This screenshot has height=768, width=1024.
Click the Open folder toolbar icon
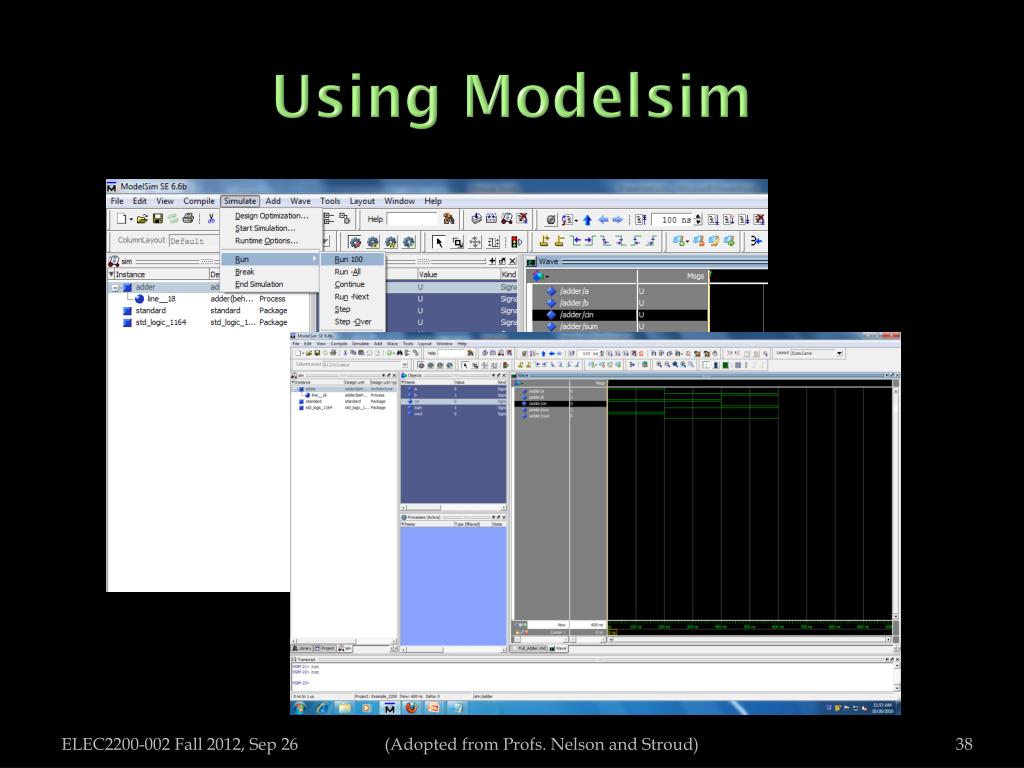coord(142,219)
